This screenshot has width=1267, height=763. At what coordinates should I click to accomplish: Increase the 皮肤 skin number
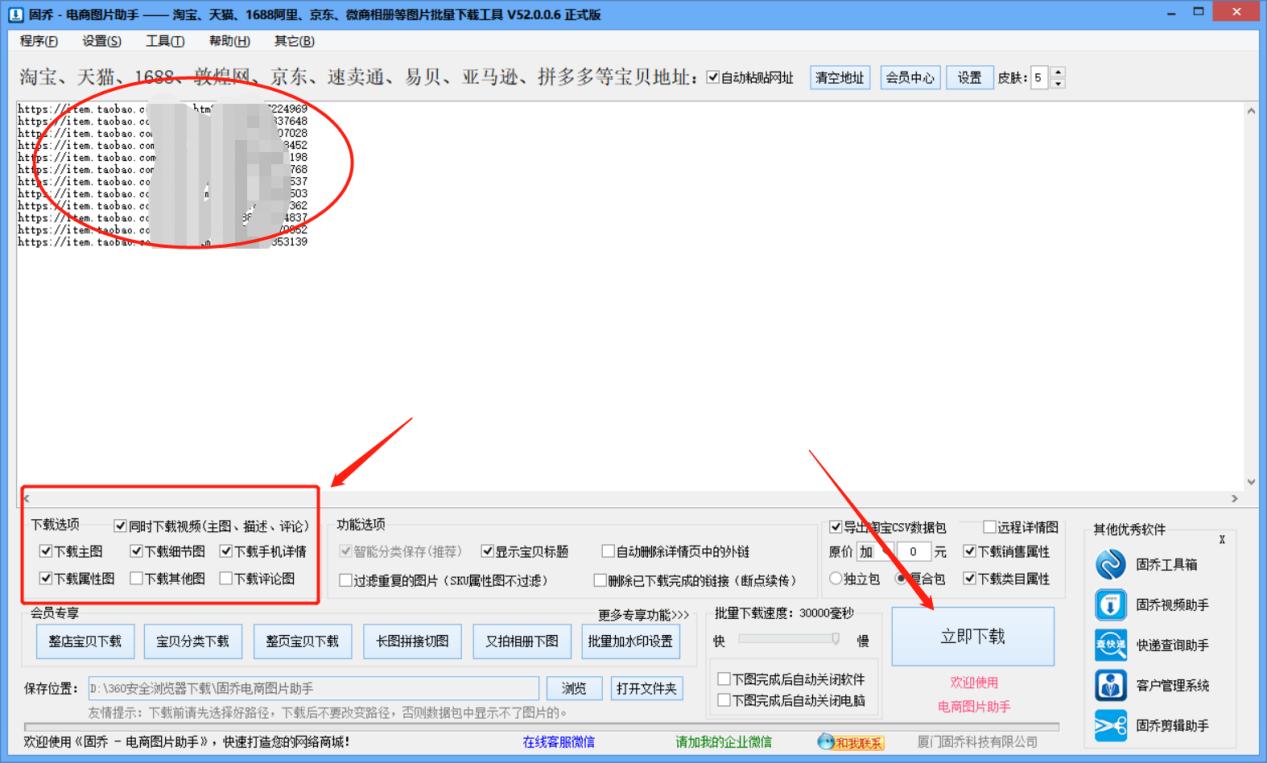point(1058,73)
